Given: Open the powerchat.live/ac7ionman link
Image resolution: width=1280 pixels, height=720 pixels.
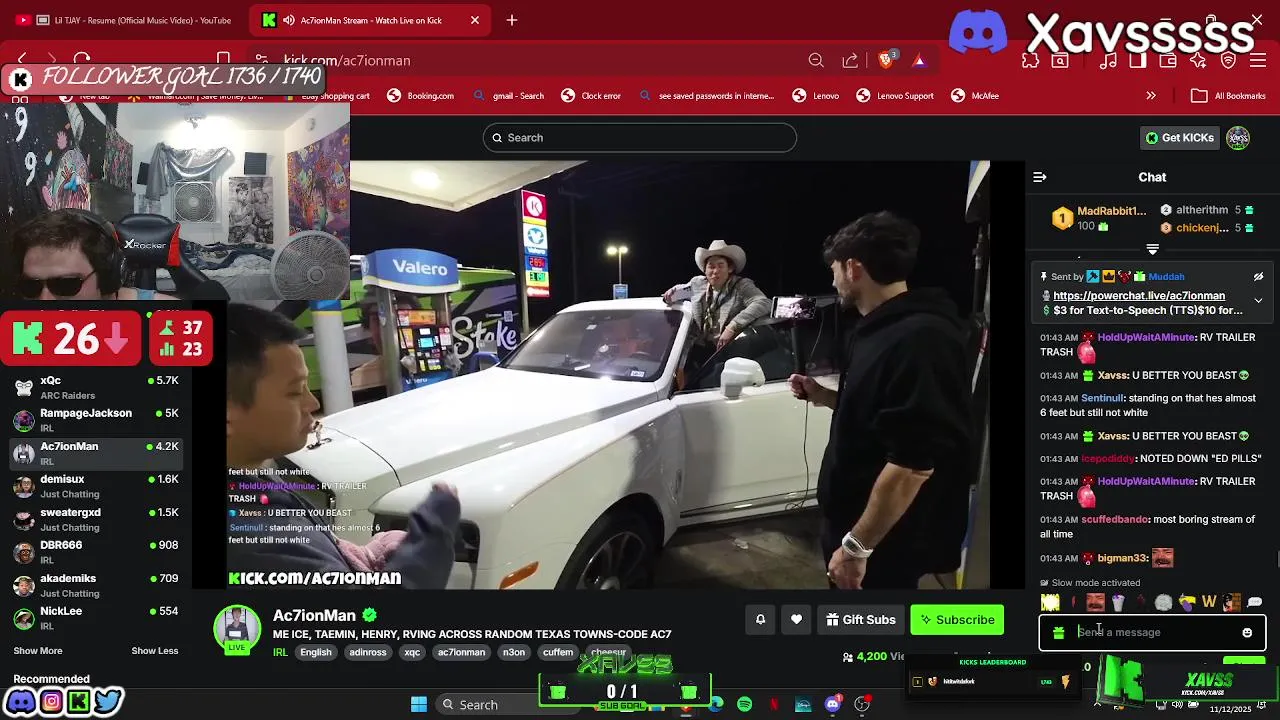Looking at the screenshot, I should pyautogui.click(x=1139, y=296).
